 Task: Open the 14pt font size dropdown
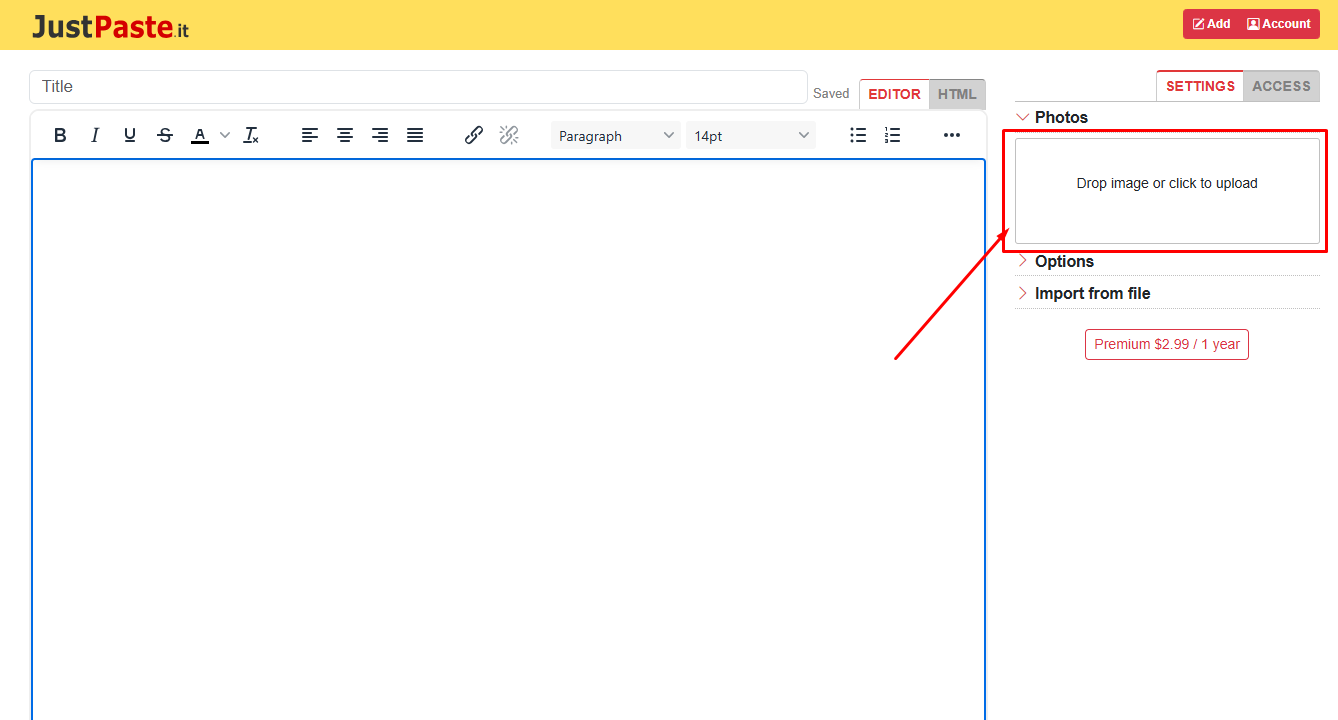751,135
